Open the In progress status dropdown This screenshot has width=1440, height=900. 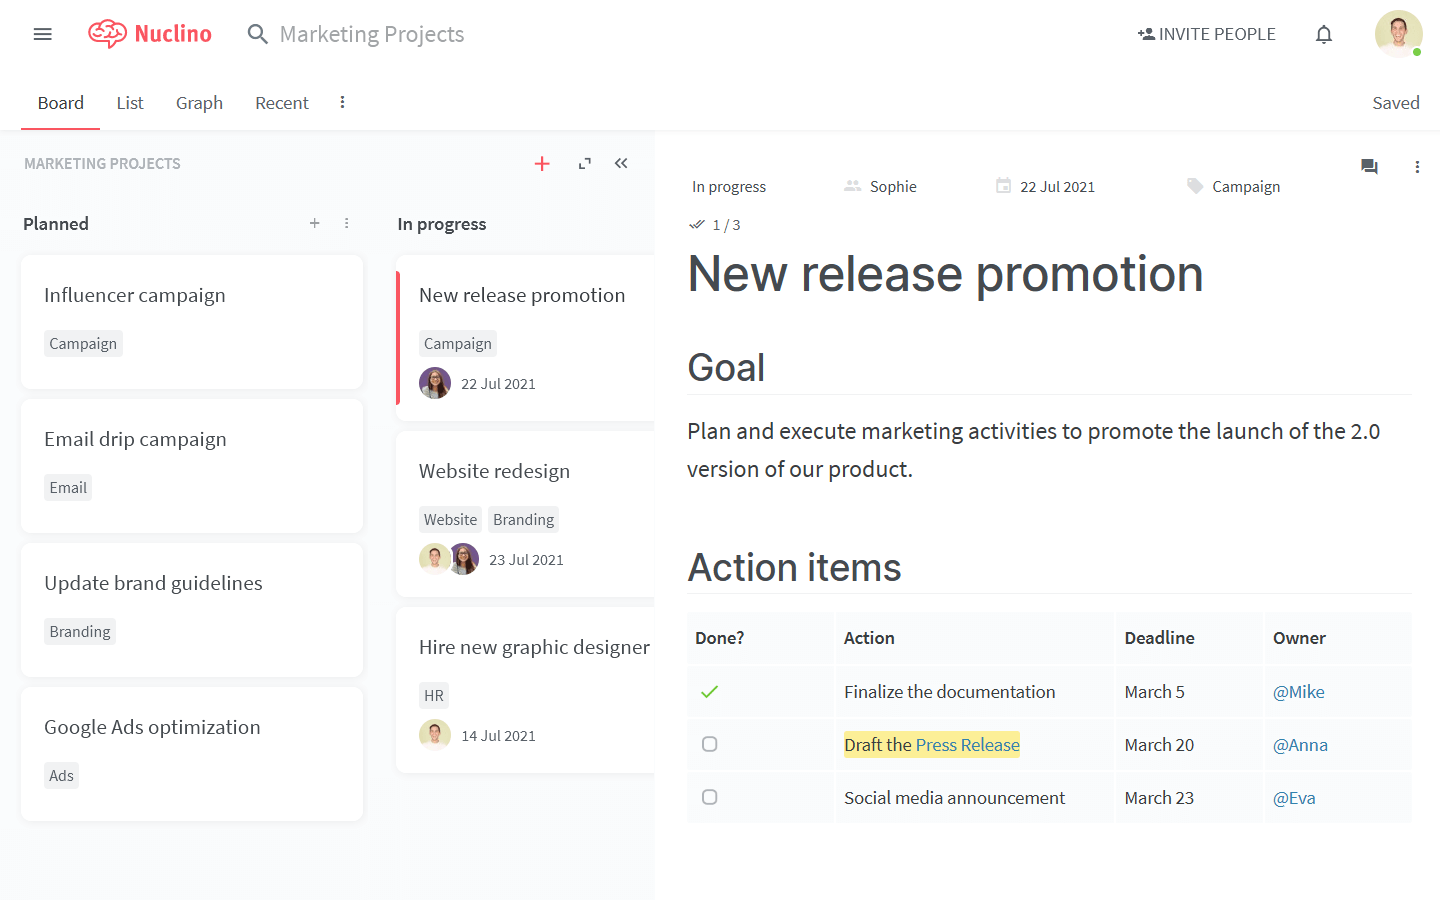(x=729, y=187)
